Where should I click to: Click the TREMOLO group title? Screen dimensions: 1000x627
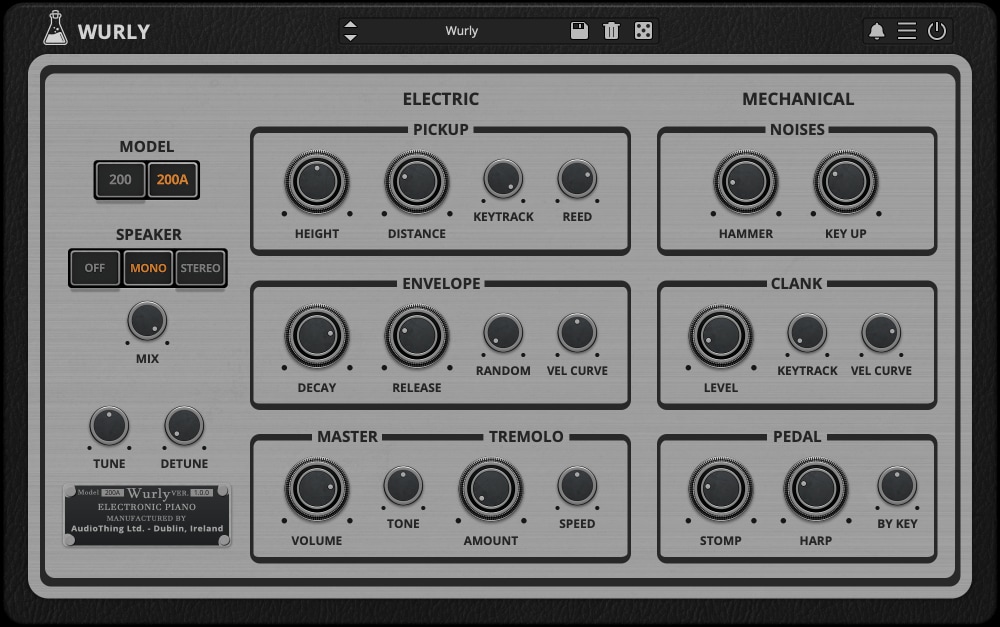pos(526,436)
